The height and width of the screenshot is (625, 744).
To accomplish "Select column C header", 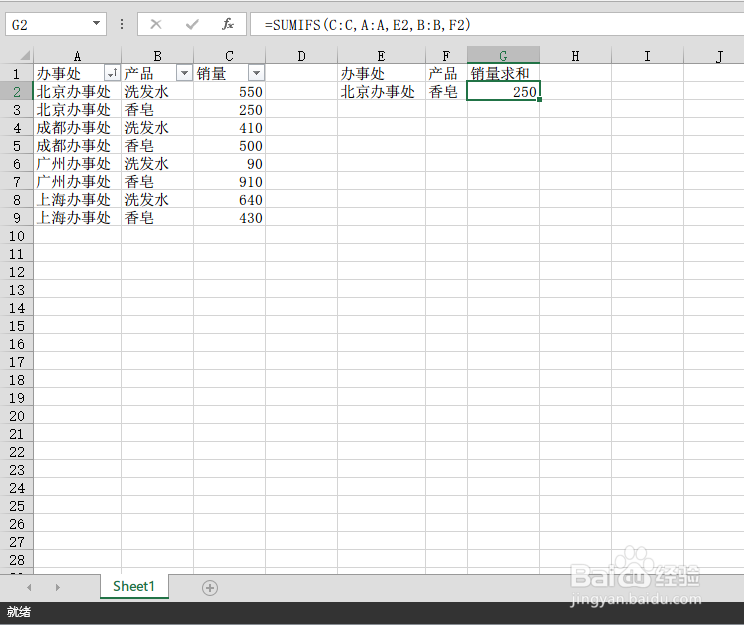I will (229, 56).
